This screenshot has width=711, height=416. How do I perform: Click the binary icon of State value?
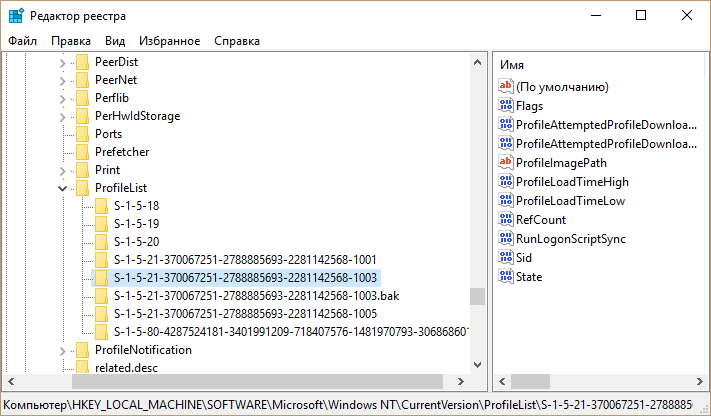click(x=506, y=276)
